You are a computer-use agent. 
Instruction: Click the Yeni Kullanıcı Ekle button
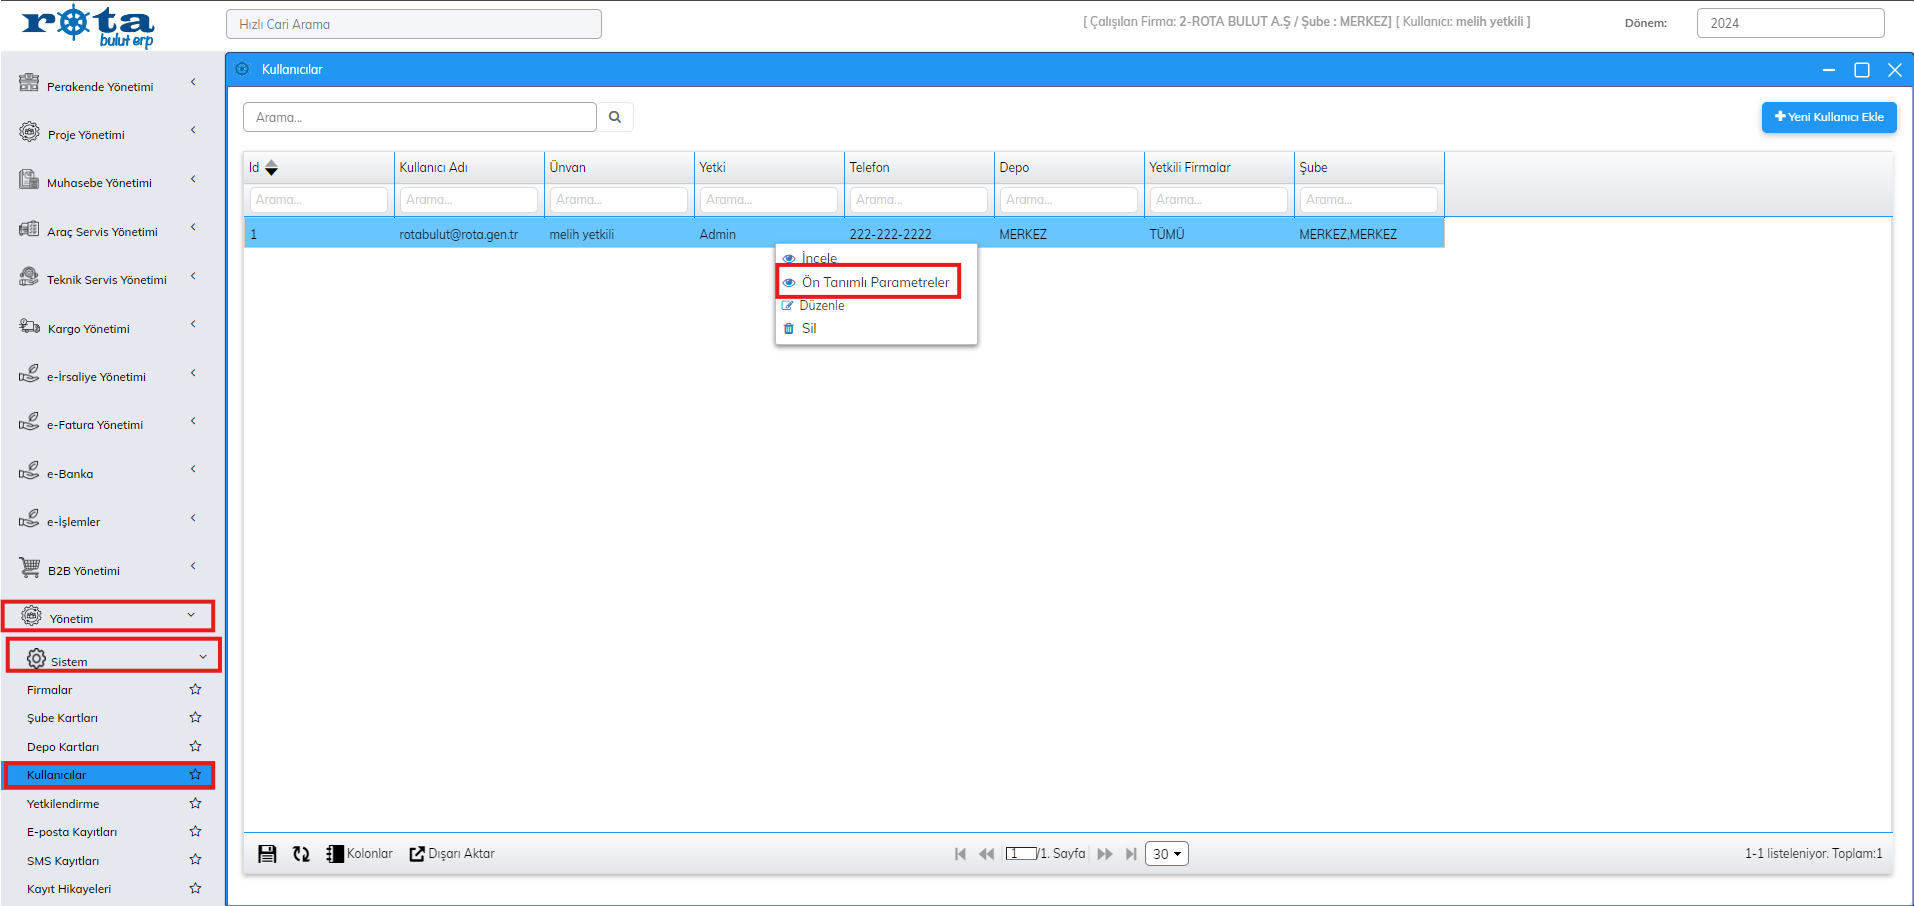coord(1828,117)
